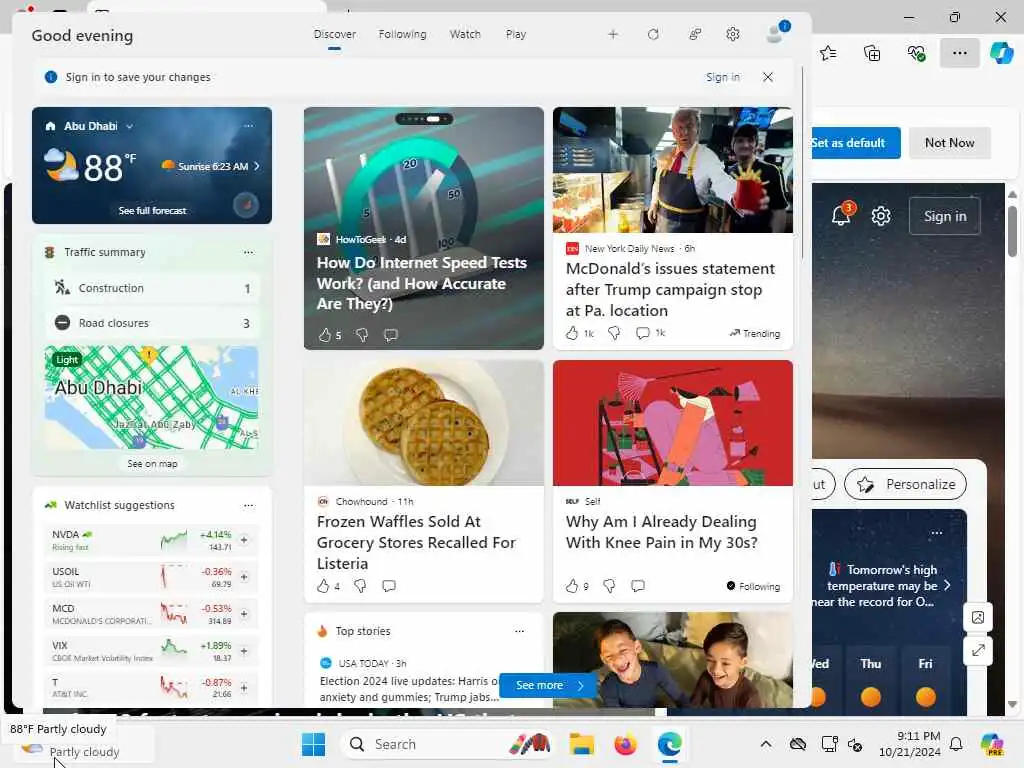Click the taskbar Search box
Image resolution: width=1024 pixels, height=768 pixels.
click(x=446, y=744)
